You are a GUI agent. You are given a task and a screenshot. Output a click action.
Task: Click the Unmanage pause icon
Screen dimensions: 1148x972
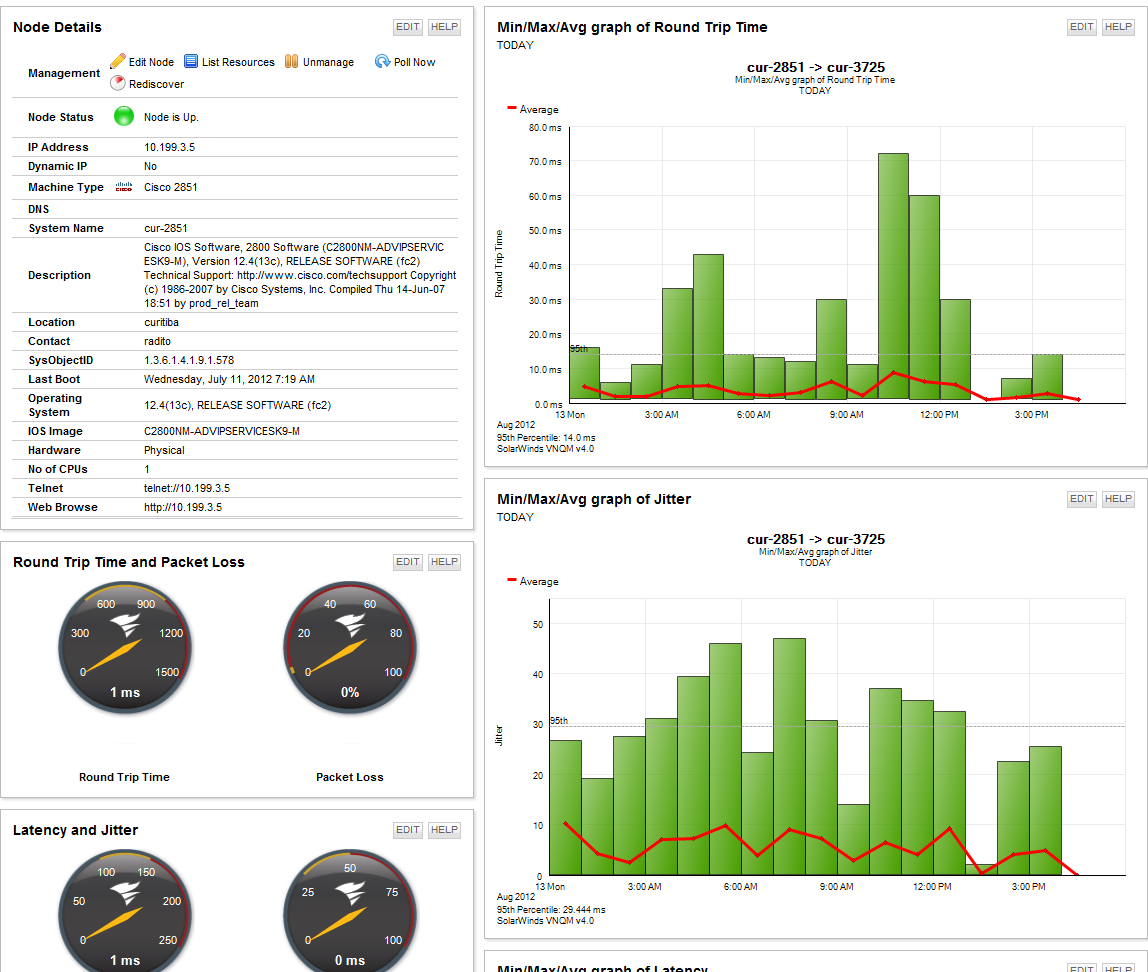[291, 61]
